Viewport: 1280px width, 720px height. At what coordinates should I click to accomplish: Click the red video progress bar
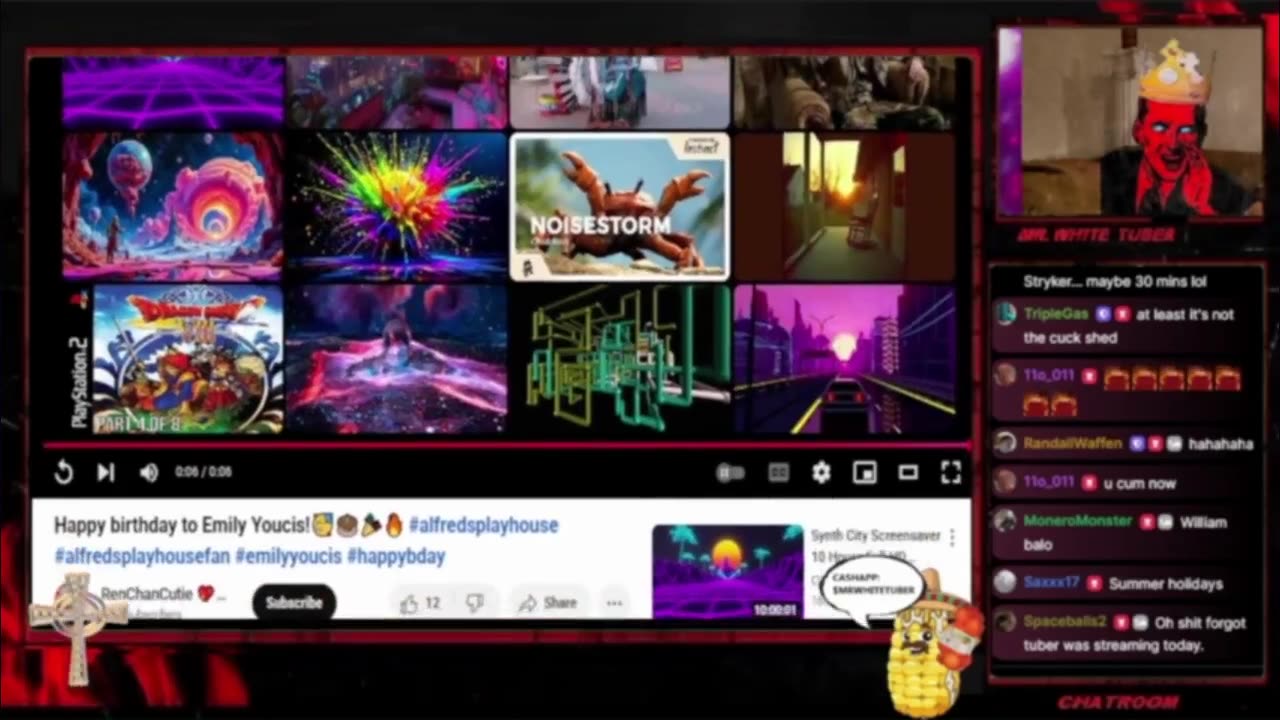(505, 446)
